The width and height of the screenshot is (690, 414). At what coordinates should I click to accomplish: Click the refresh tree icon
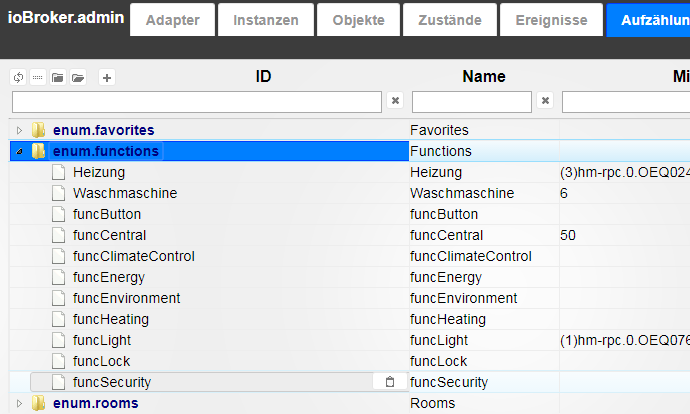[18, 77]
